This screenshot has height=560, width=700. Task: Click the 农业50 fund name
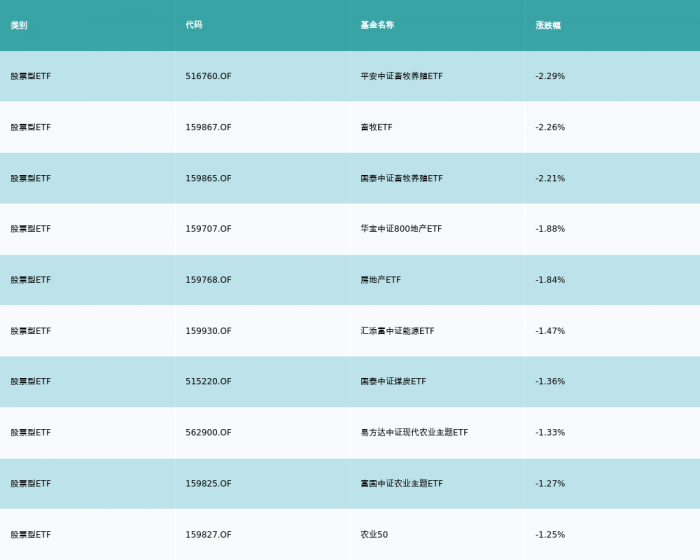(x=374, y=535)
